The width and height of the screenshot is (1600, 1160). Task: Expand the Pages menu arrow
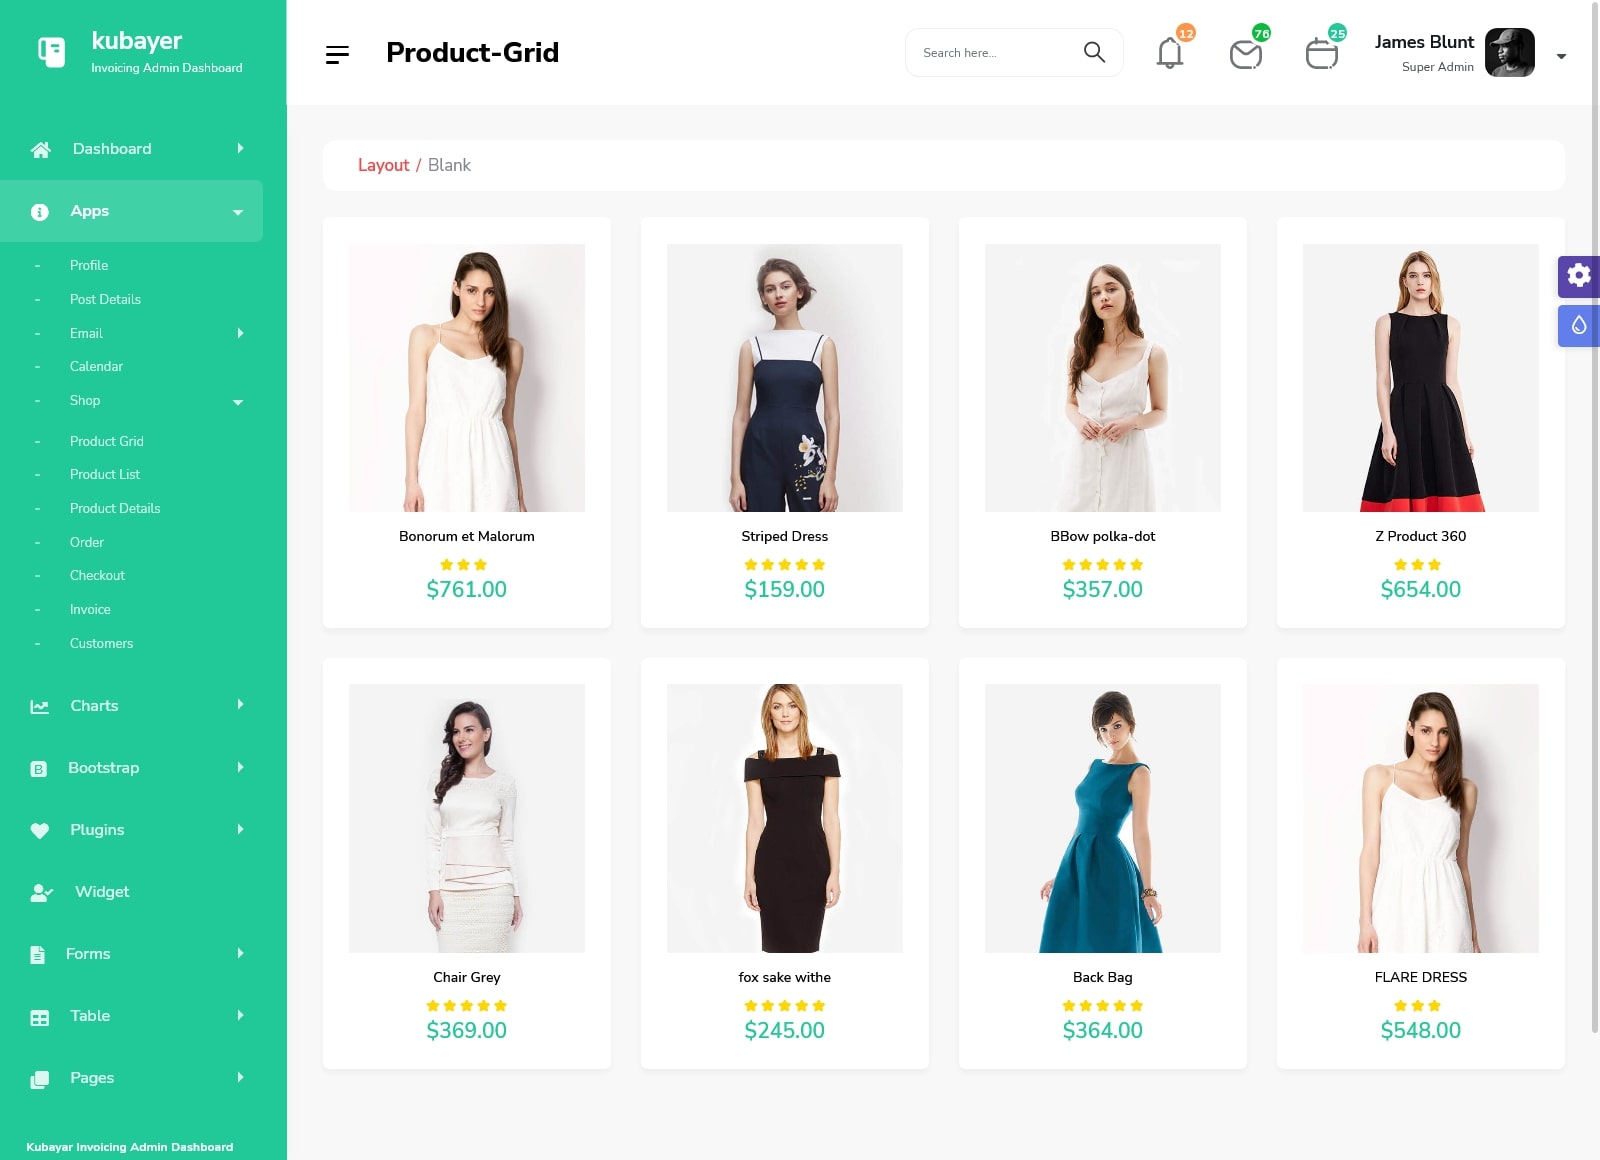pyautogui.click(x=240, y=1077)
